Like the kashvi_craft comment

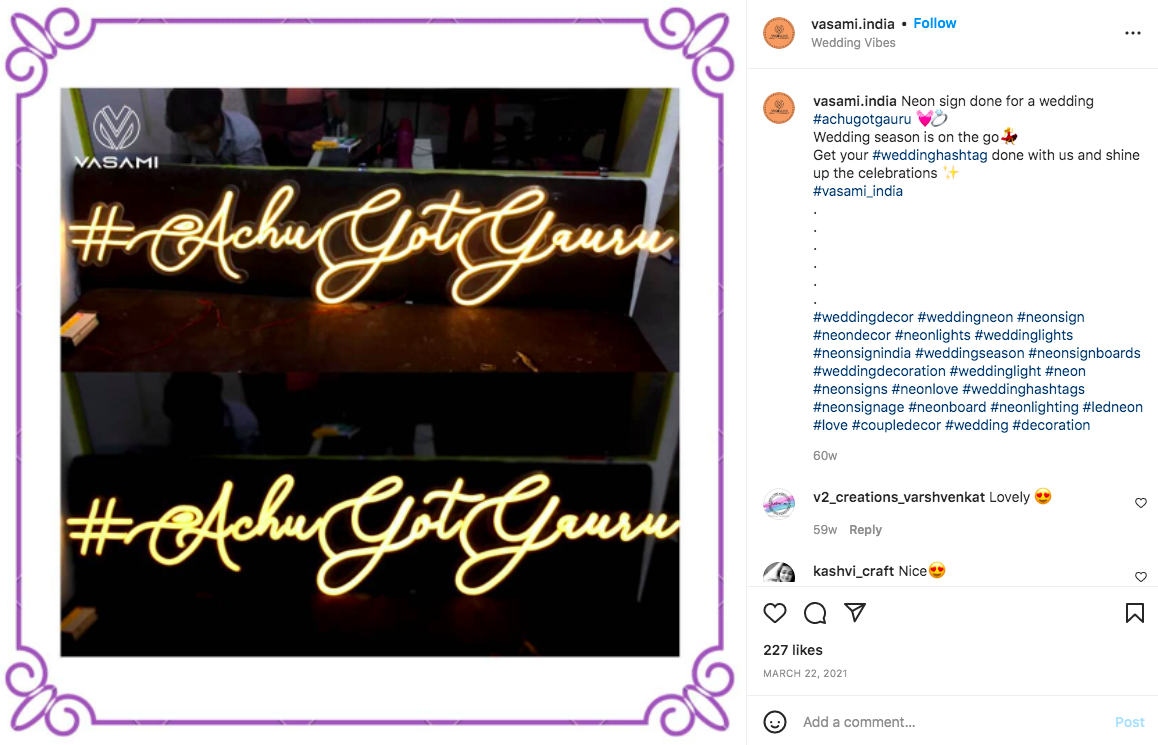tap(1141, 577)
